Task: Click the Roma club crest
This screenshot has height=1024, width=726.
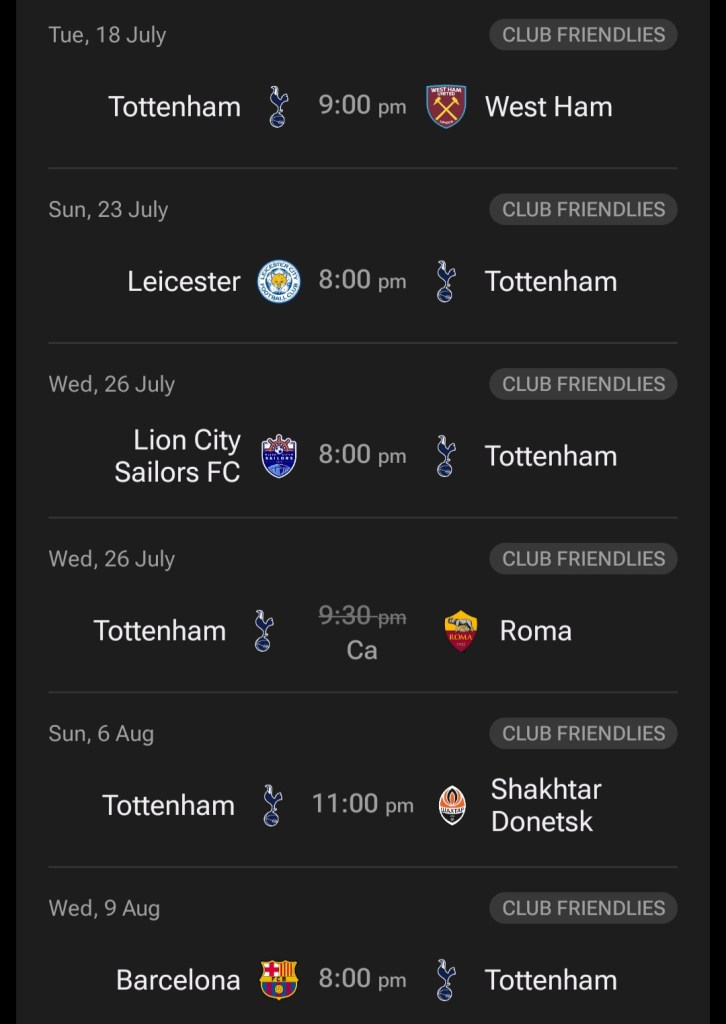Action: 461,631
